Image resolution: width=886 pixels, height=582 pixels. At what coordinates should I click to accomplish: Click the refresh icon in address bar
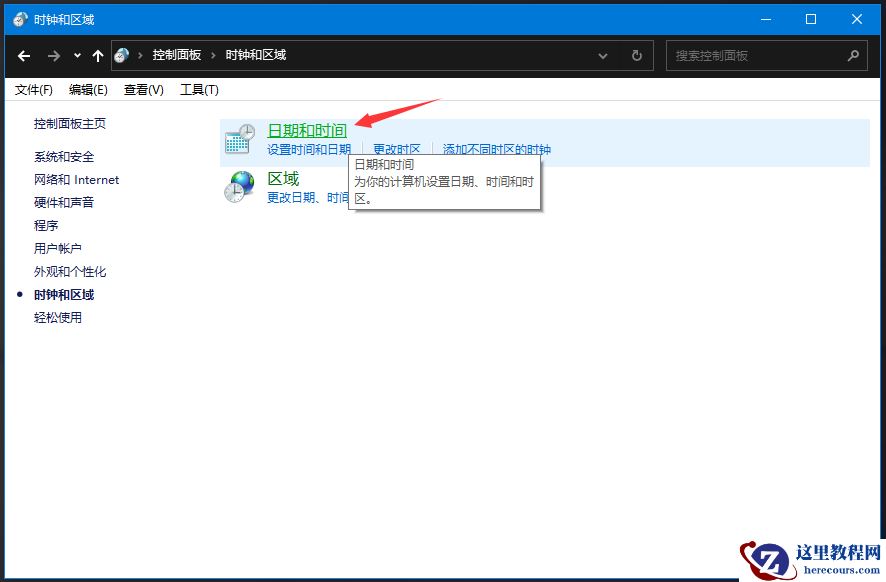click(637, 55)
